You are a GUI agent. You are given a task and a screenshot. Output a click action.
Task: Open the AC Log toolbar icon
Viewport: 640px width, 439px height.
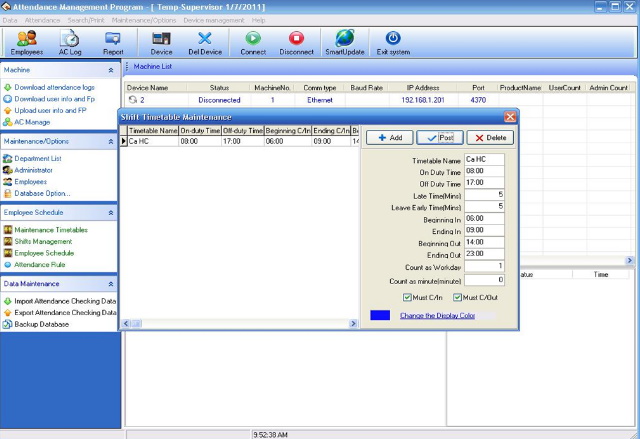click(x=70, y=38)
